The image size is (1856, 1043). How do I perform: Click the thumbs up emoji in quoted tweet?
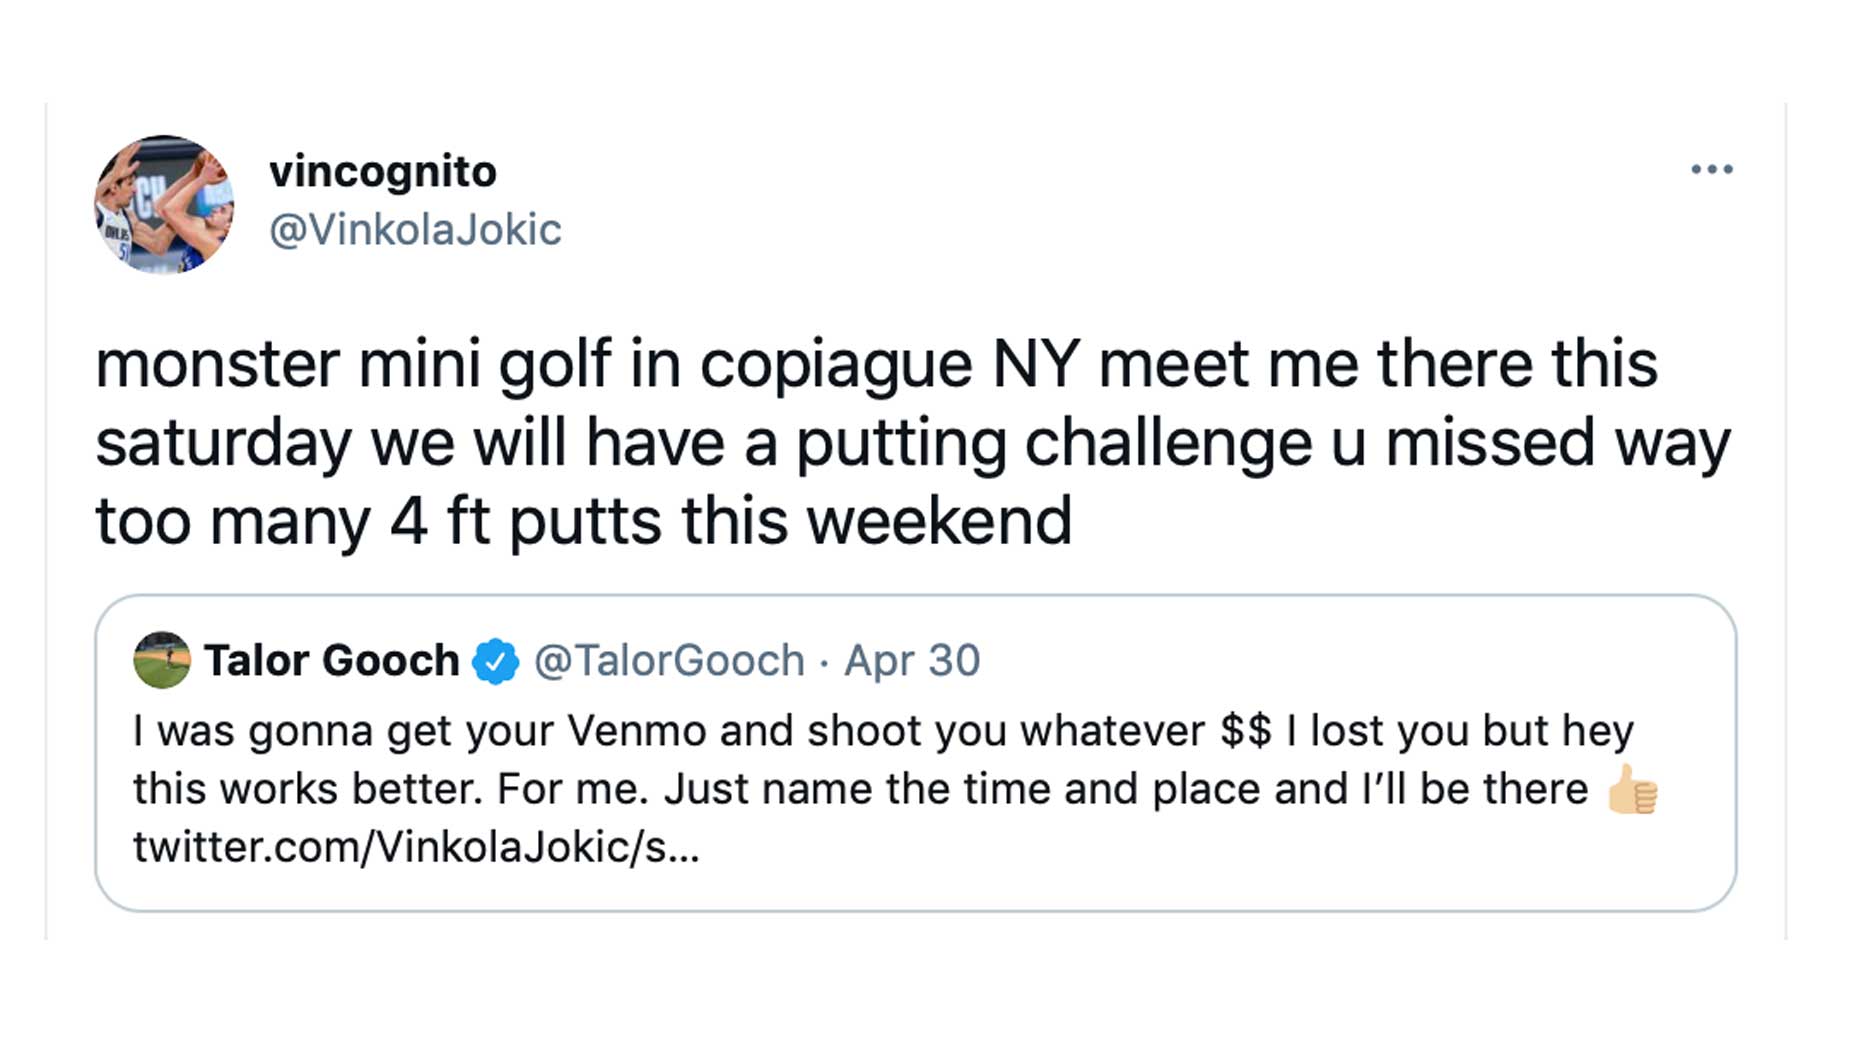1632,789
